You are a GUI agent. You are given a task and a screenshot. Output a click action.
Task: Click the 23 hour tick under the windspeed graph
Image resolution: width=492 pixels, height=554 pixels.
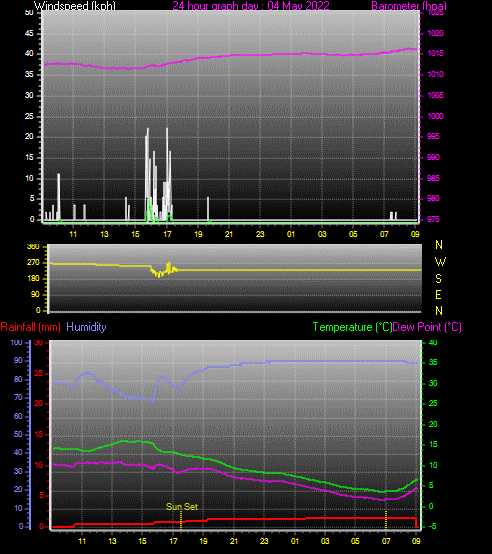260,234
